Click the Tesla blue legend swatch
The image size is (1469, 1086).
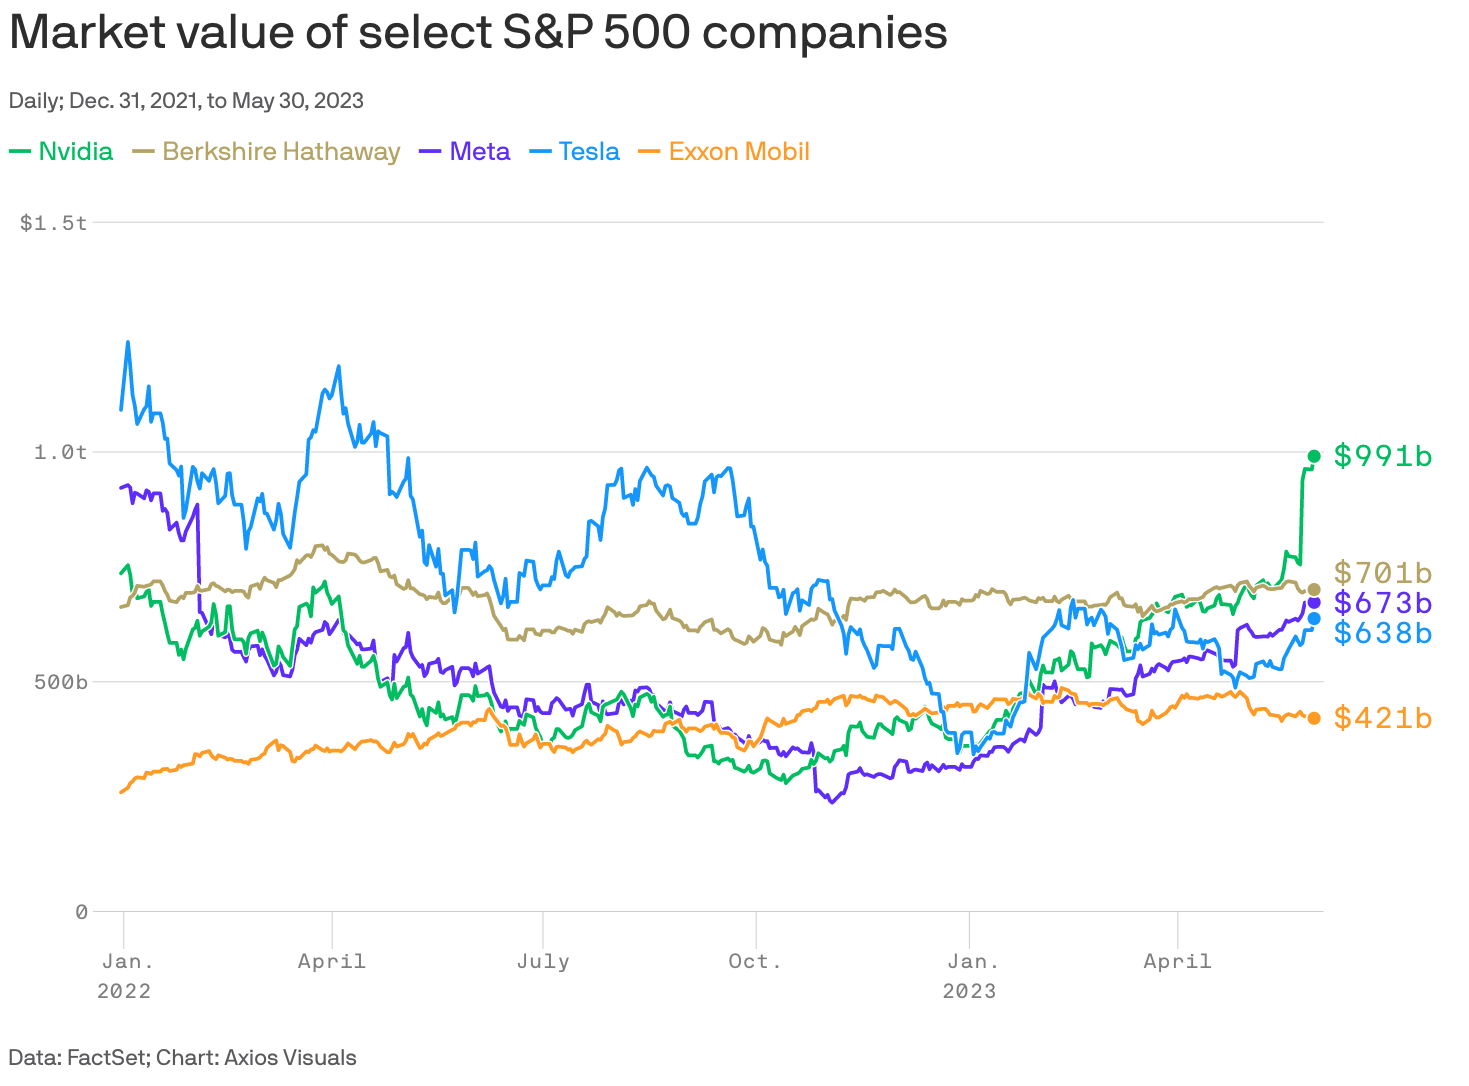click(540, 152)
